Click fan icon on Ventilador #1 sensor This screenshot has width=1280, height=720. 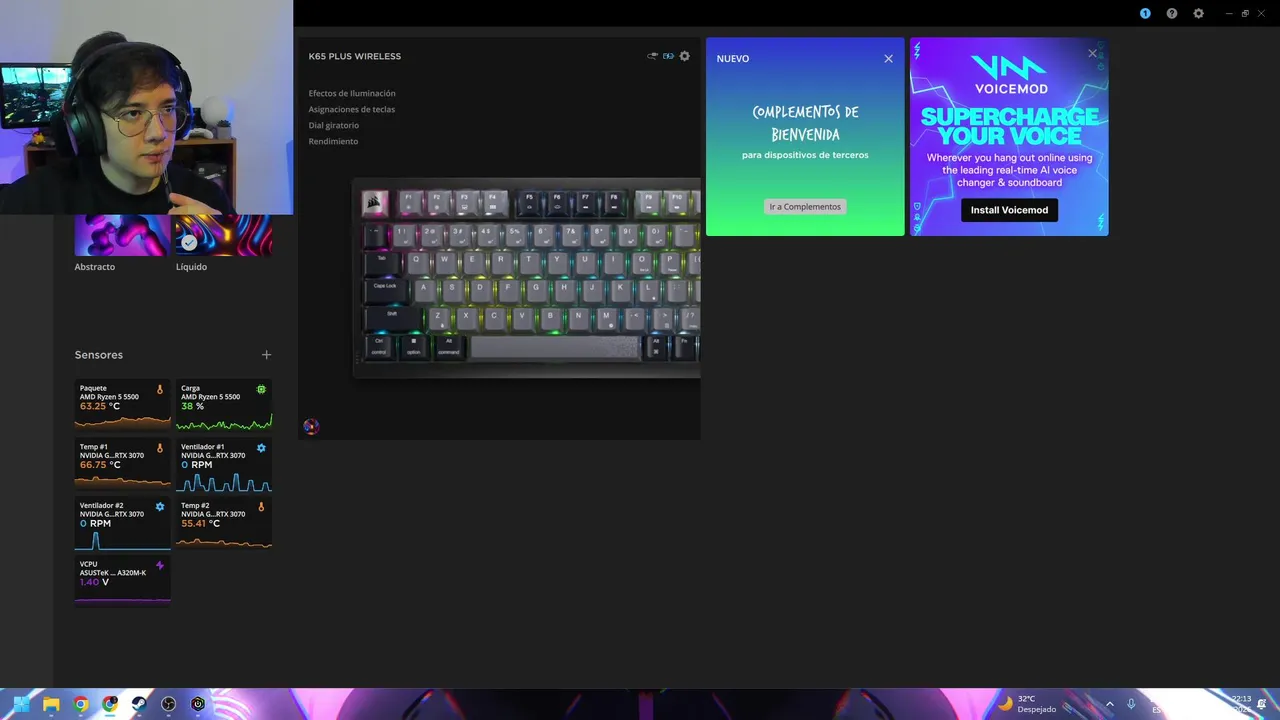pyautogui.click(x=261, y=448)
